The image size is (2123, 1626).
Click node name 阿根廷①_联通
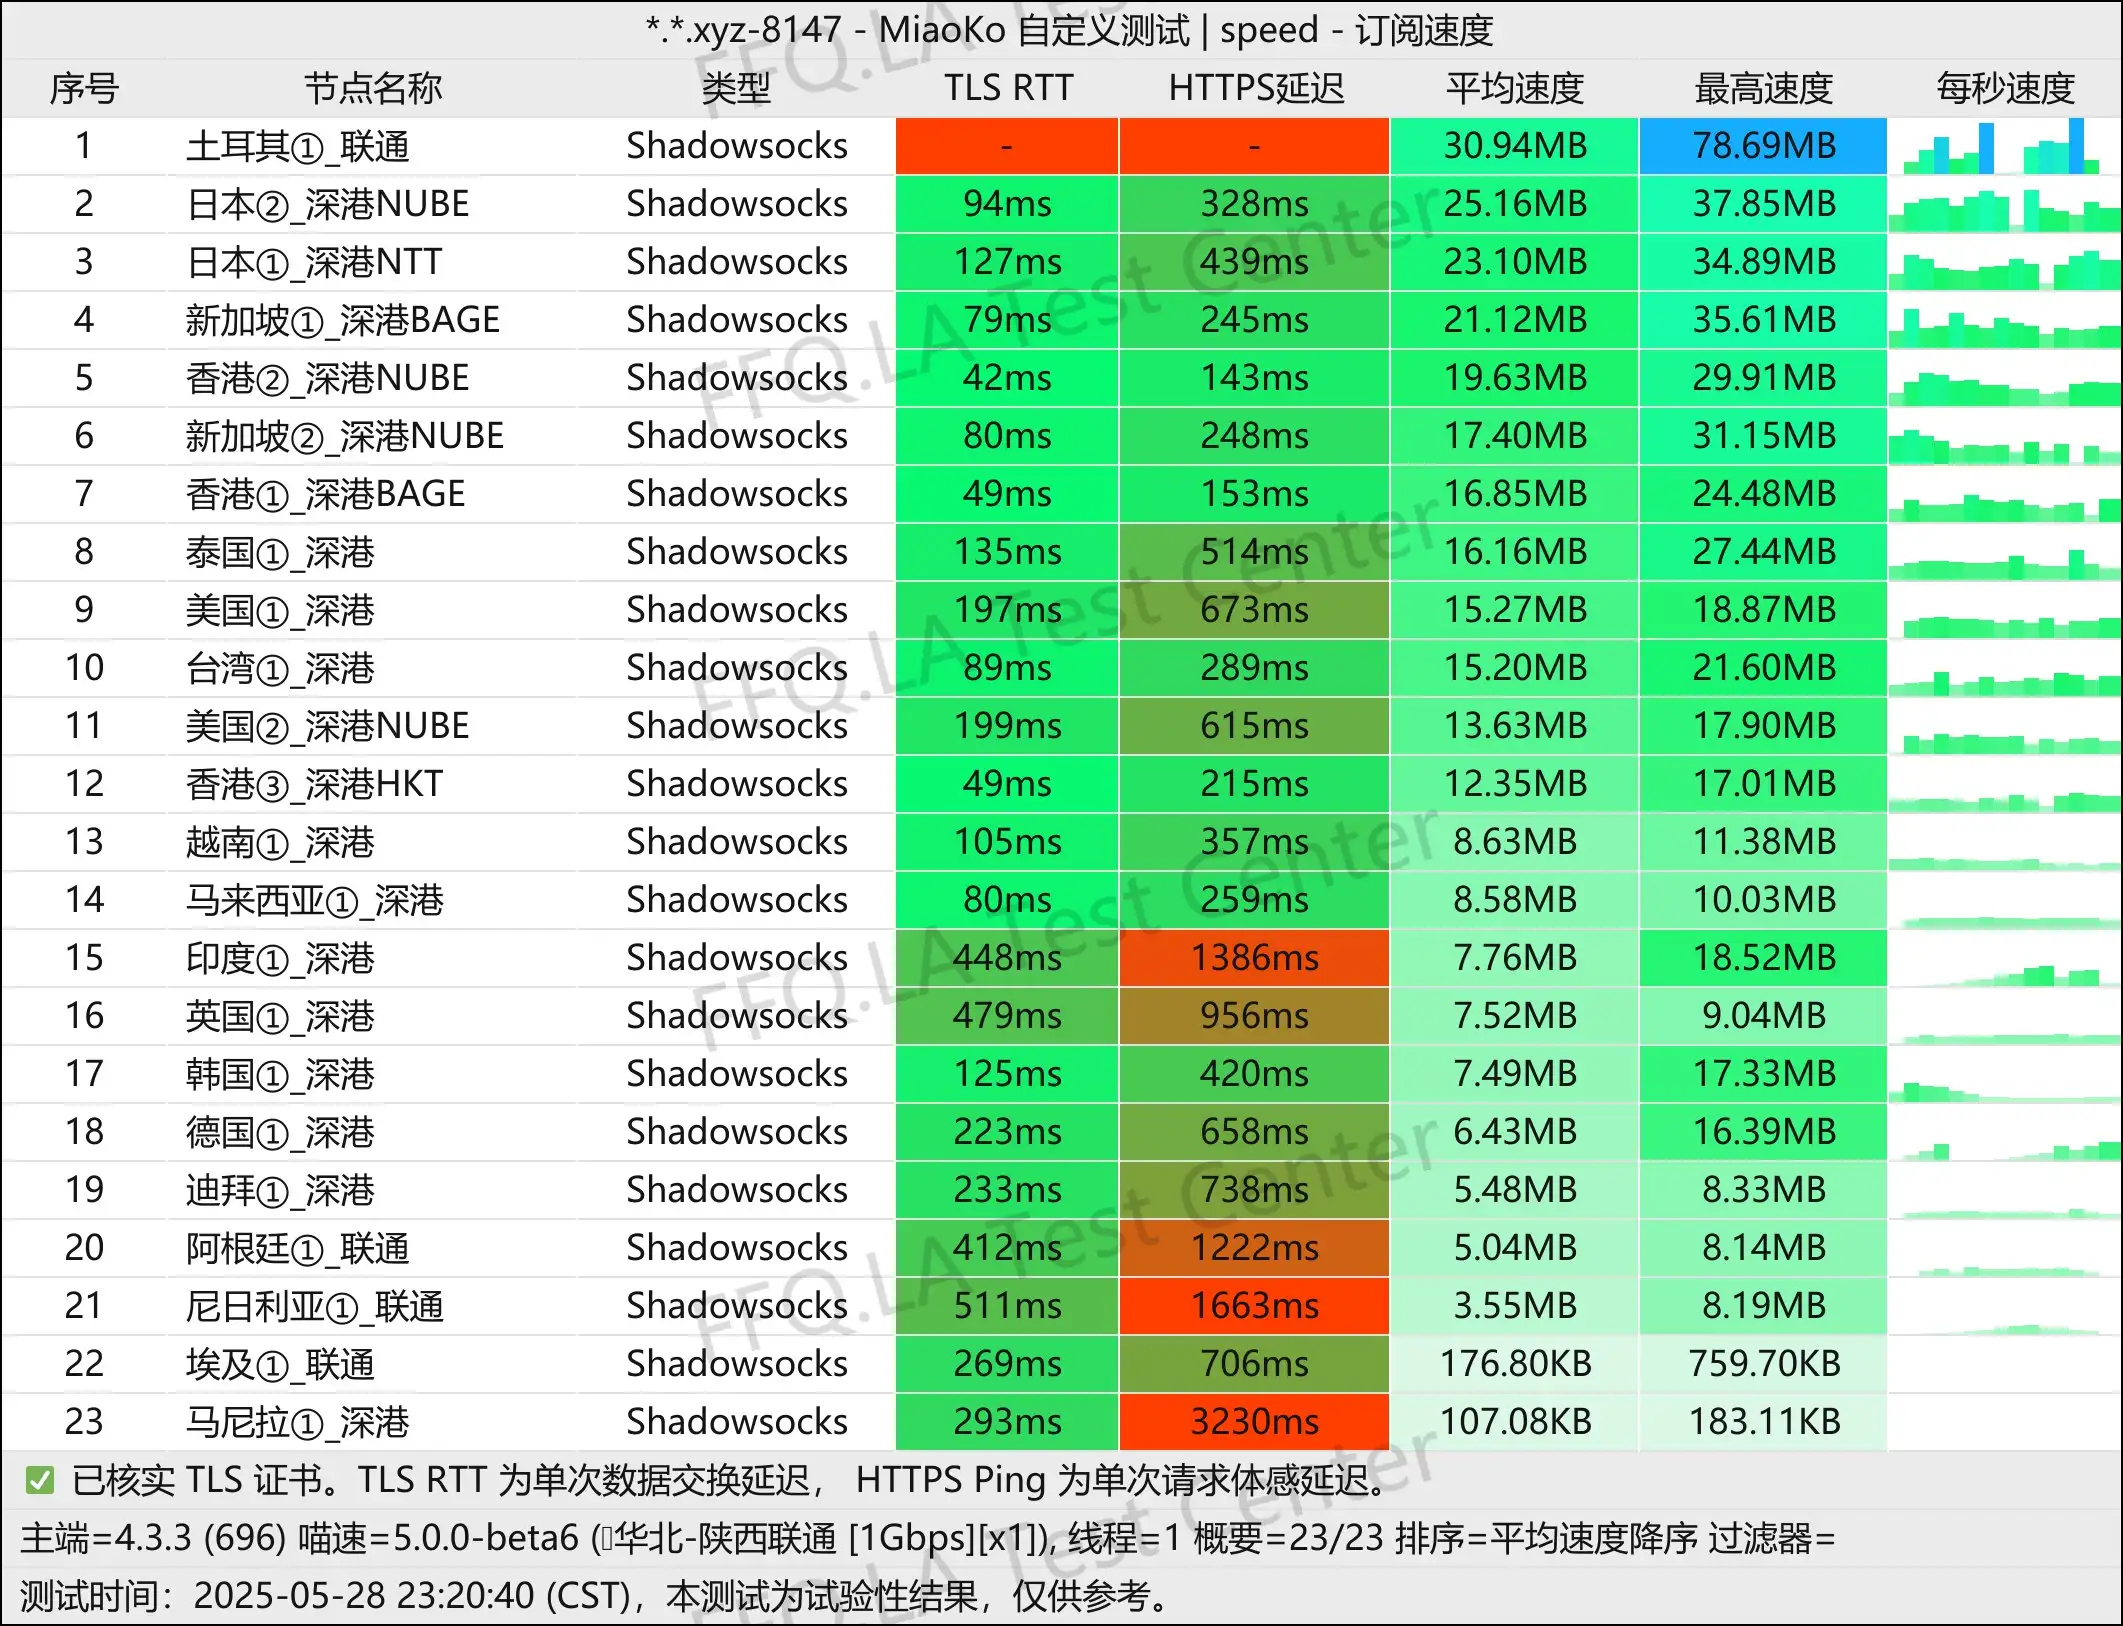click(x=297, y=1249)
